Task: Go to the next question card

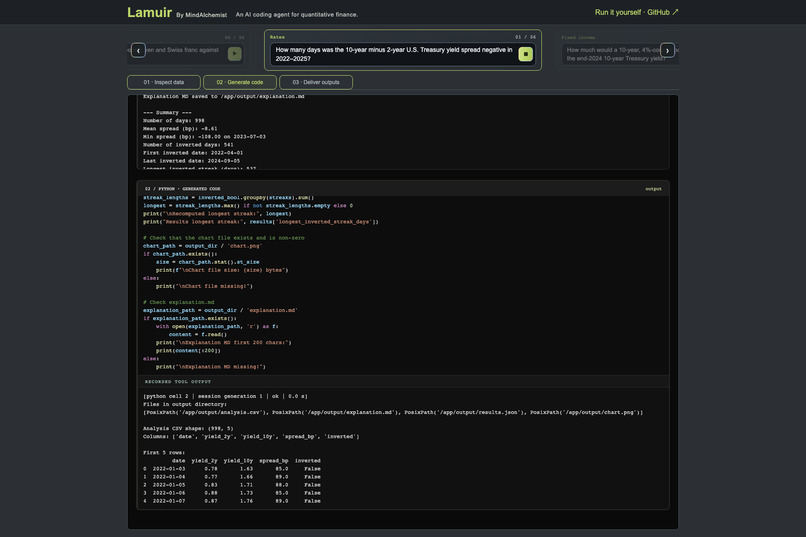Action: click(x=667, y=50)
